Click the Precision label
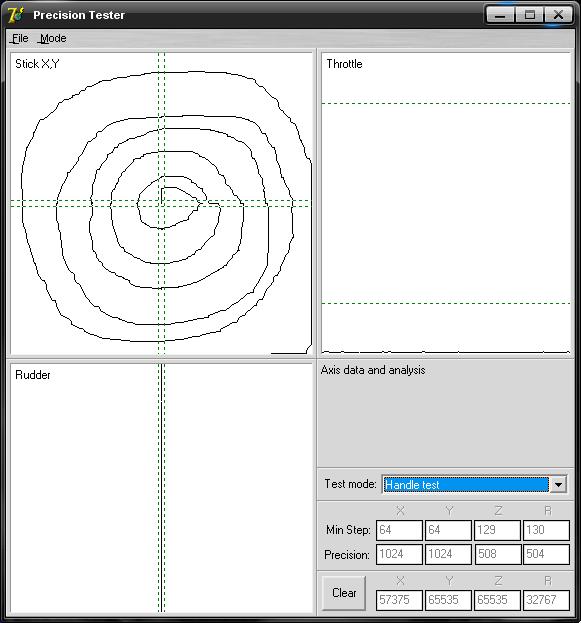The width and height of the screenshot is (581, 623). (x=347, y=555)
